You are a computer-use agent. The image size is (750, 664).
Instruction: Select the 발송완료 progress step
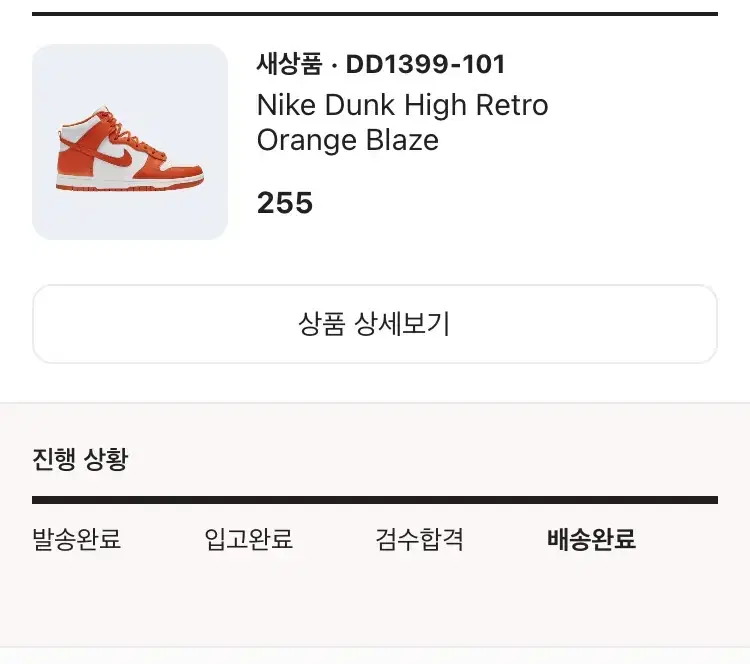[x=77, y=539]
